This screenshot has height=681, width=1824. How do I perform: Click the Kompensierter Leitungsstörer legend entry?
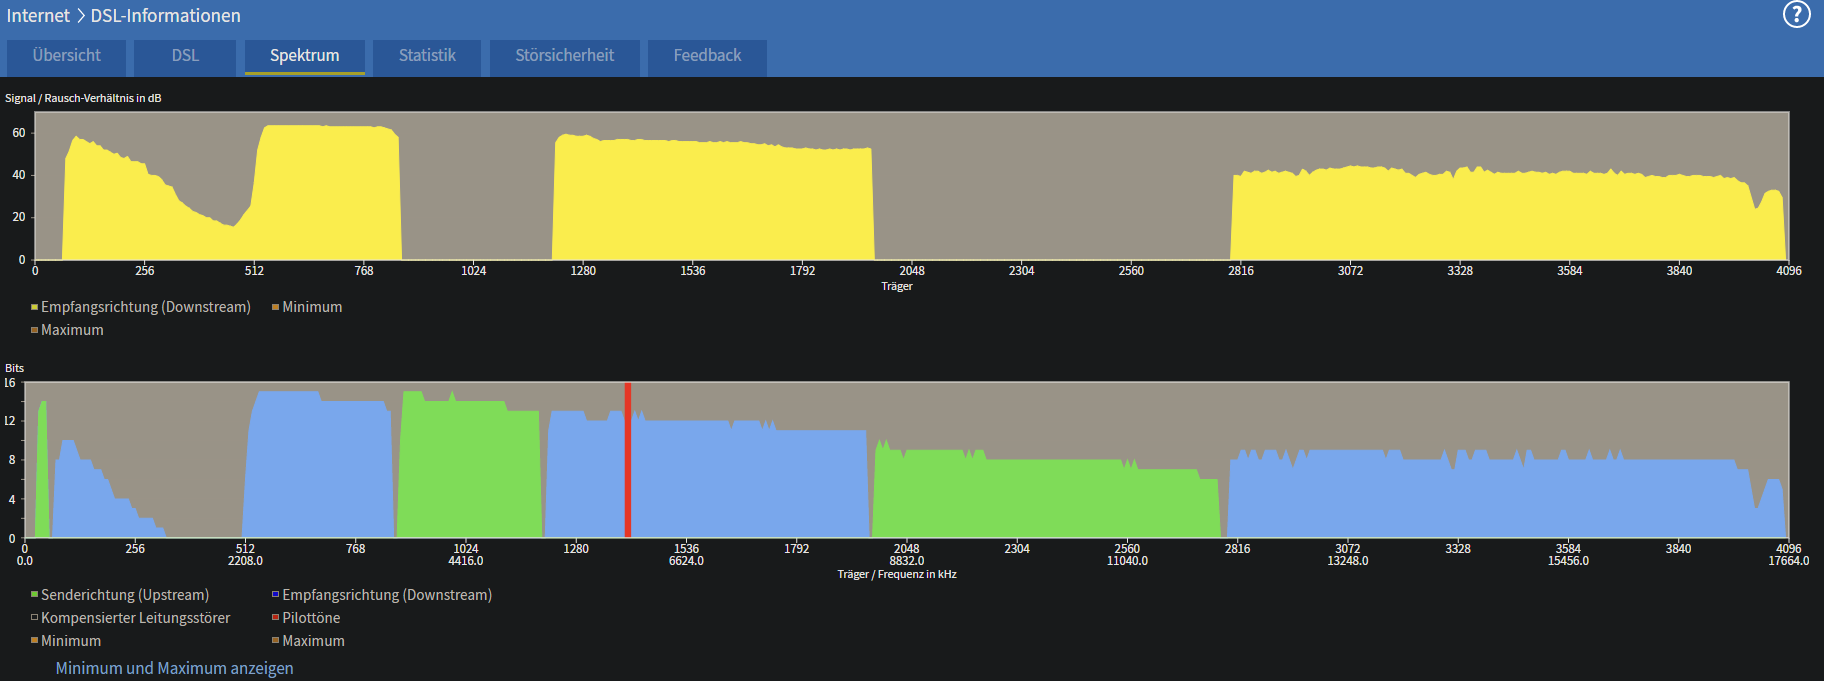131,618
